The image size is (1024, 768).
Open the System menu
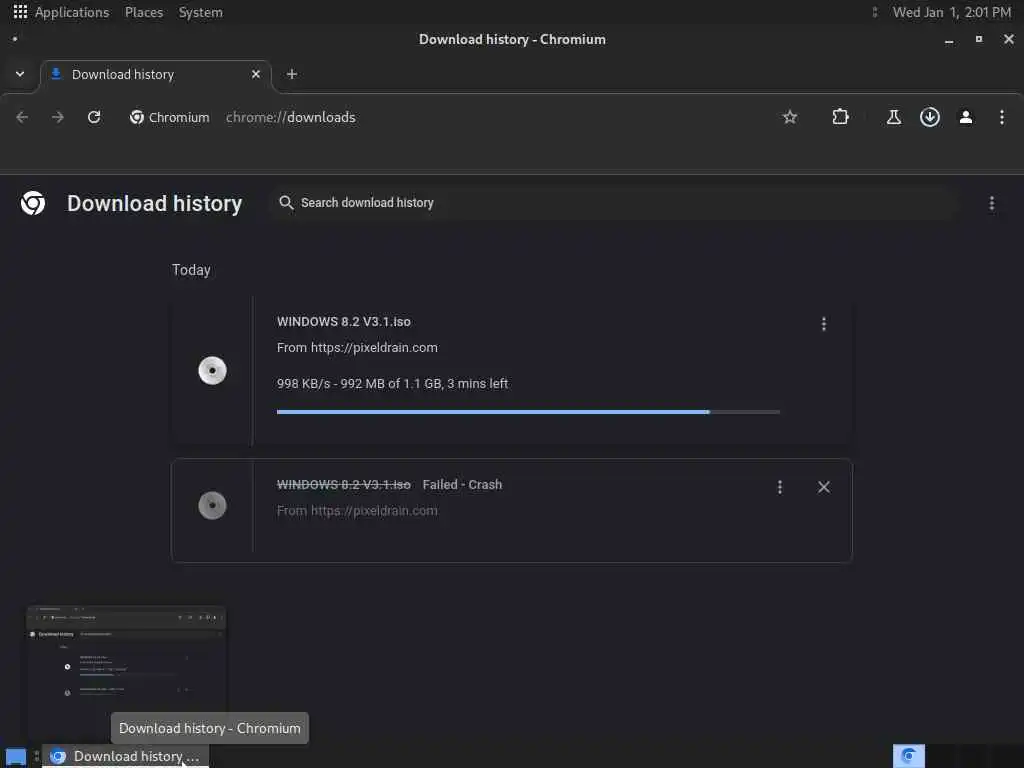click(200, 12)
